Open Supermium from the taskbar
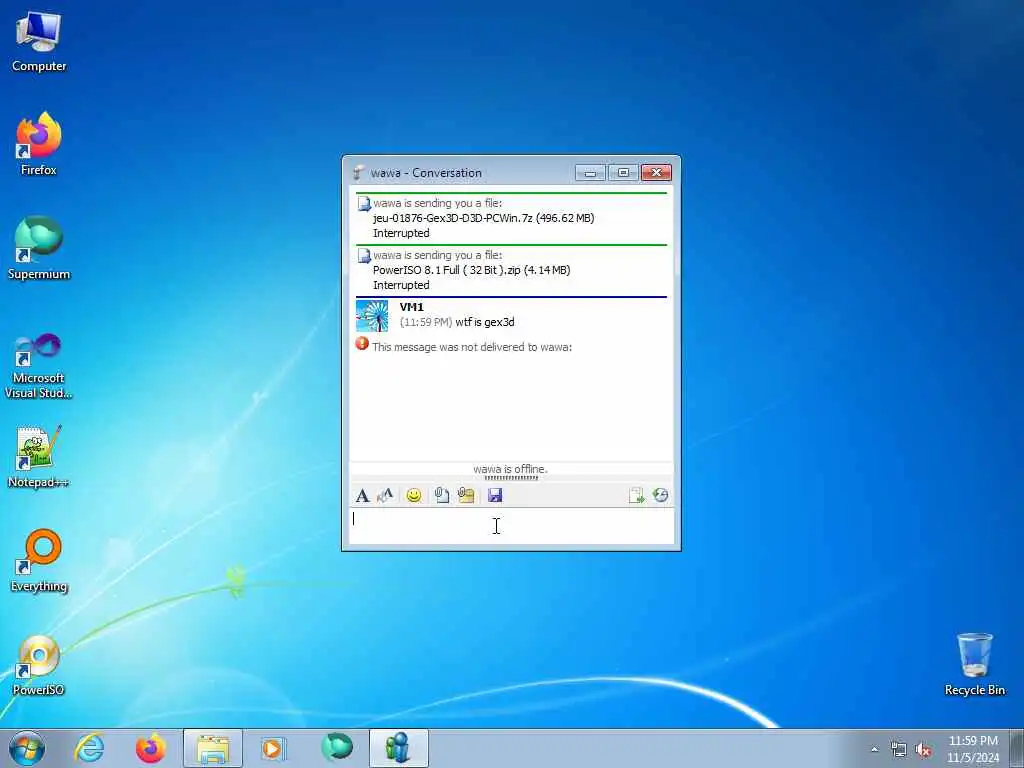1024x768 pixels. (336, 748)
